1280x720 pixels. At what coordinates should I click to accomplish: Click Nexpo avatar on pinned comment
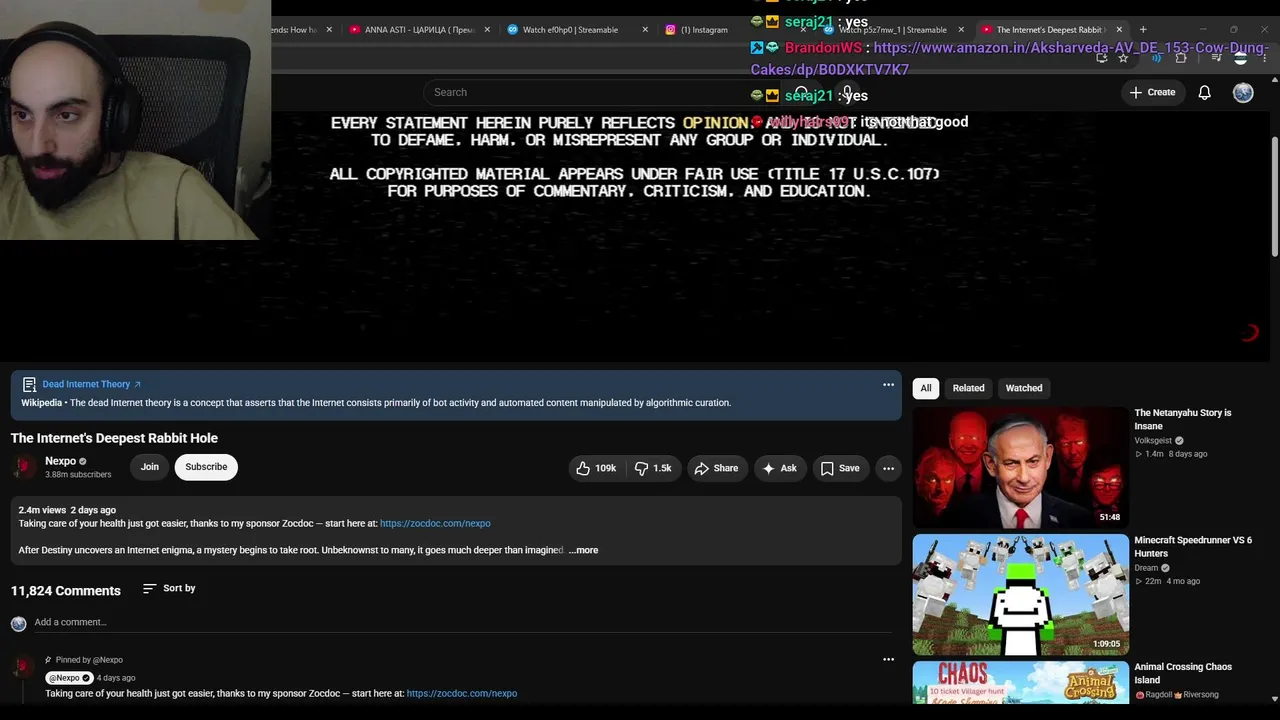tap(22, 667)
